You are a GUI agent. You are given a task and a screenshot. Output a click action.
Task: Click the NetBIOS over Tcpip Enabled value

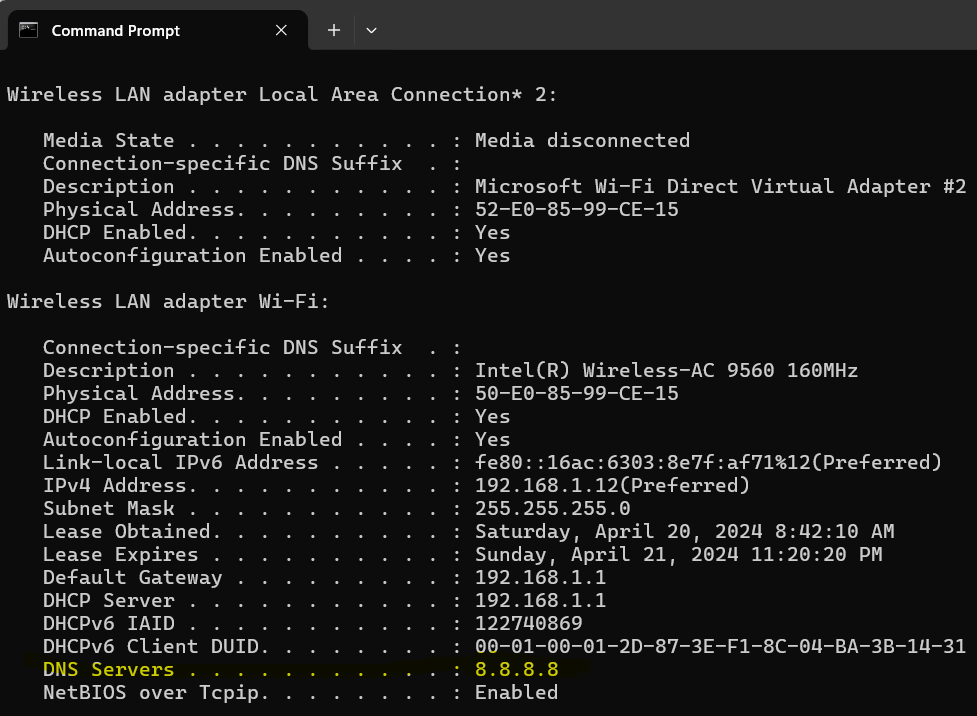tap(516, 693)
